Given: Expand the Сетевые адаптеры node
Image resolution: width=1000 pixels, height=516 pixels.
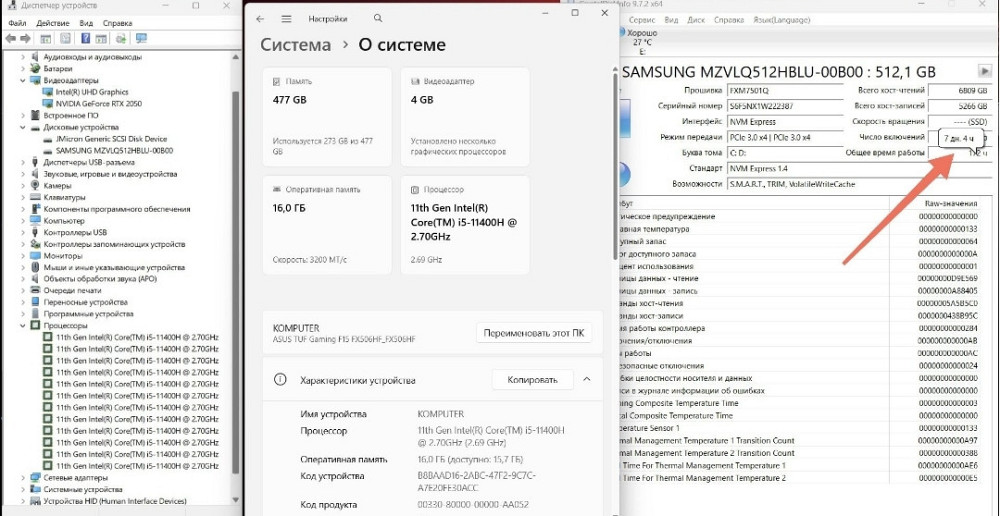Looking at the screenshot, I should (x=24, y=478).
